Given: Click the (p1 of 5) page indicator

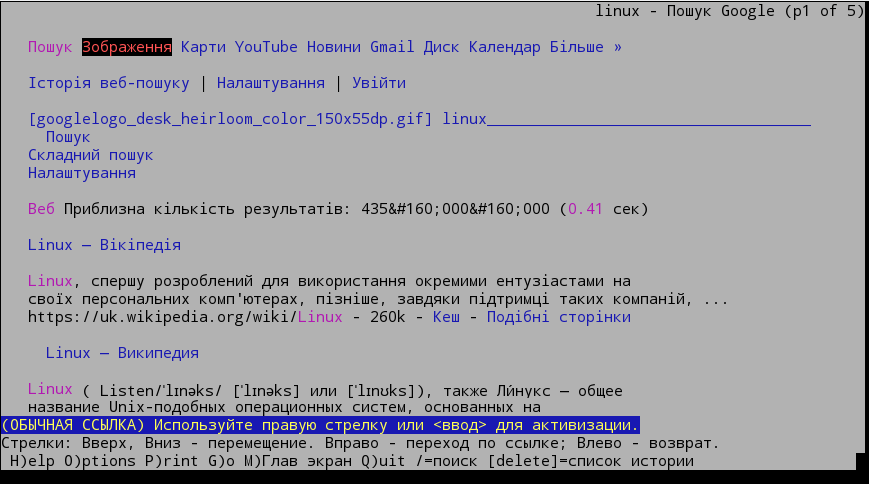Looking at the screenshot, I should point(825,11).
